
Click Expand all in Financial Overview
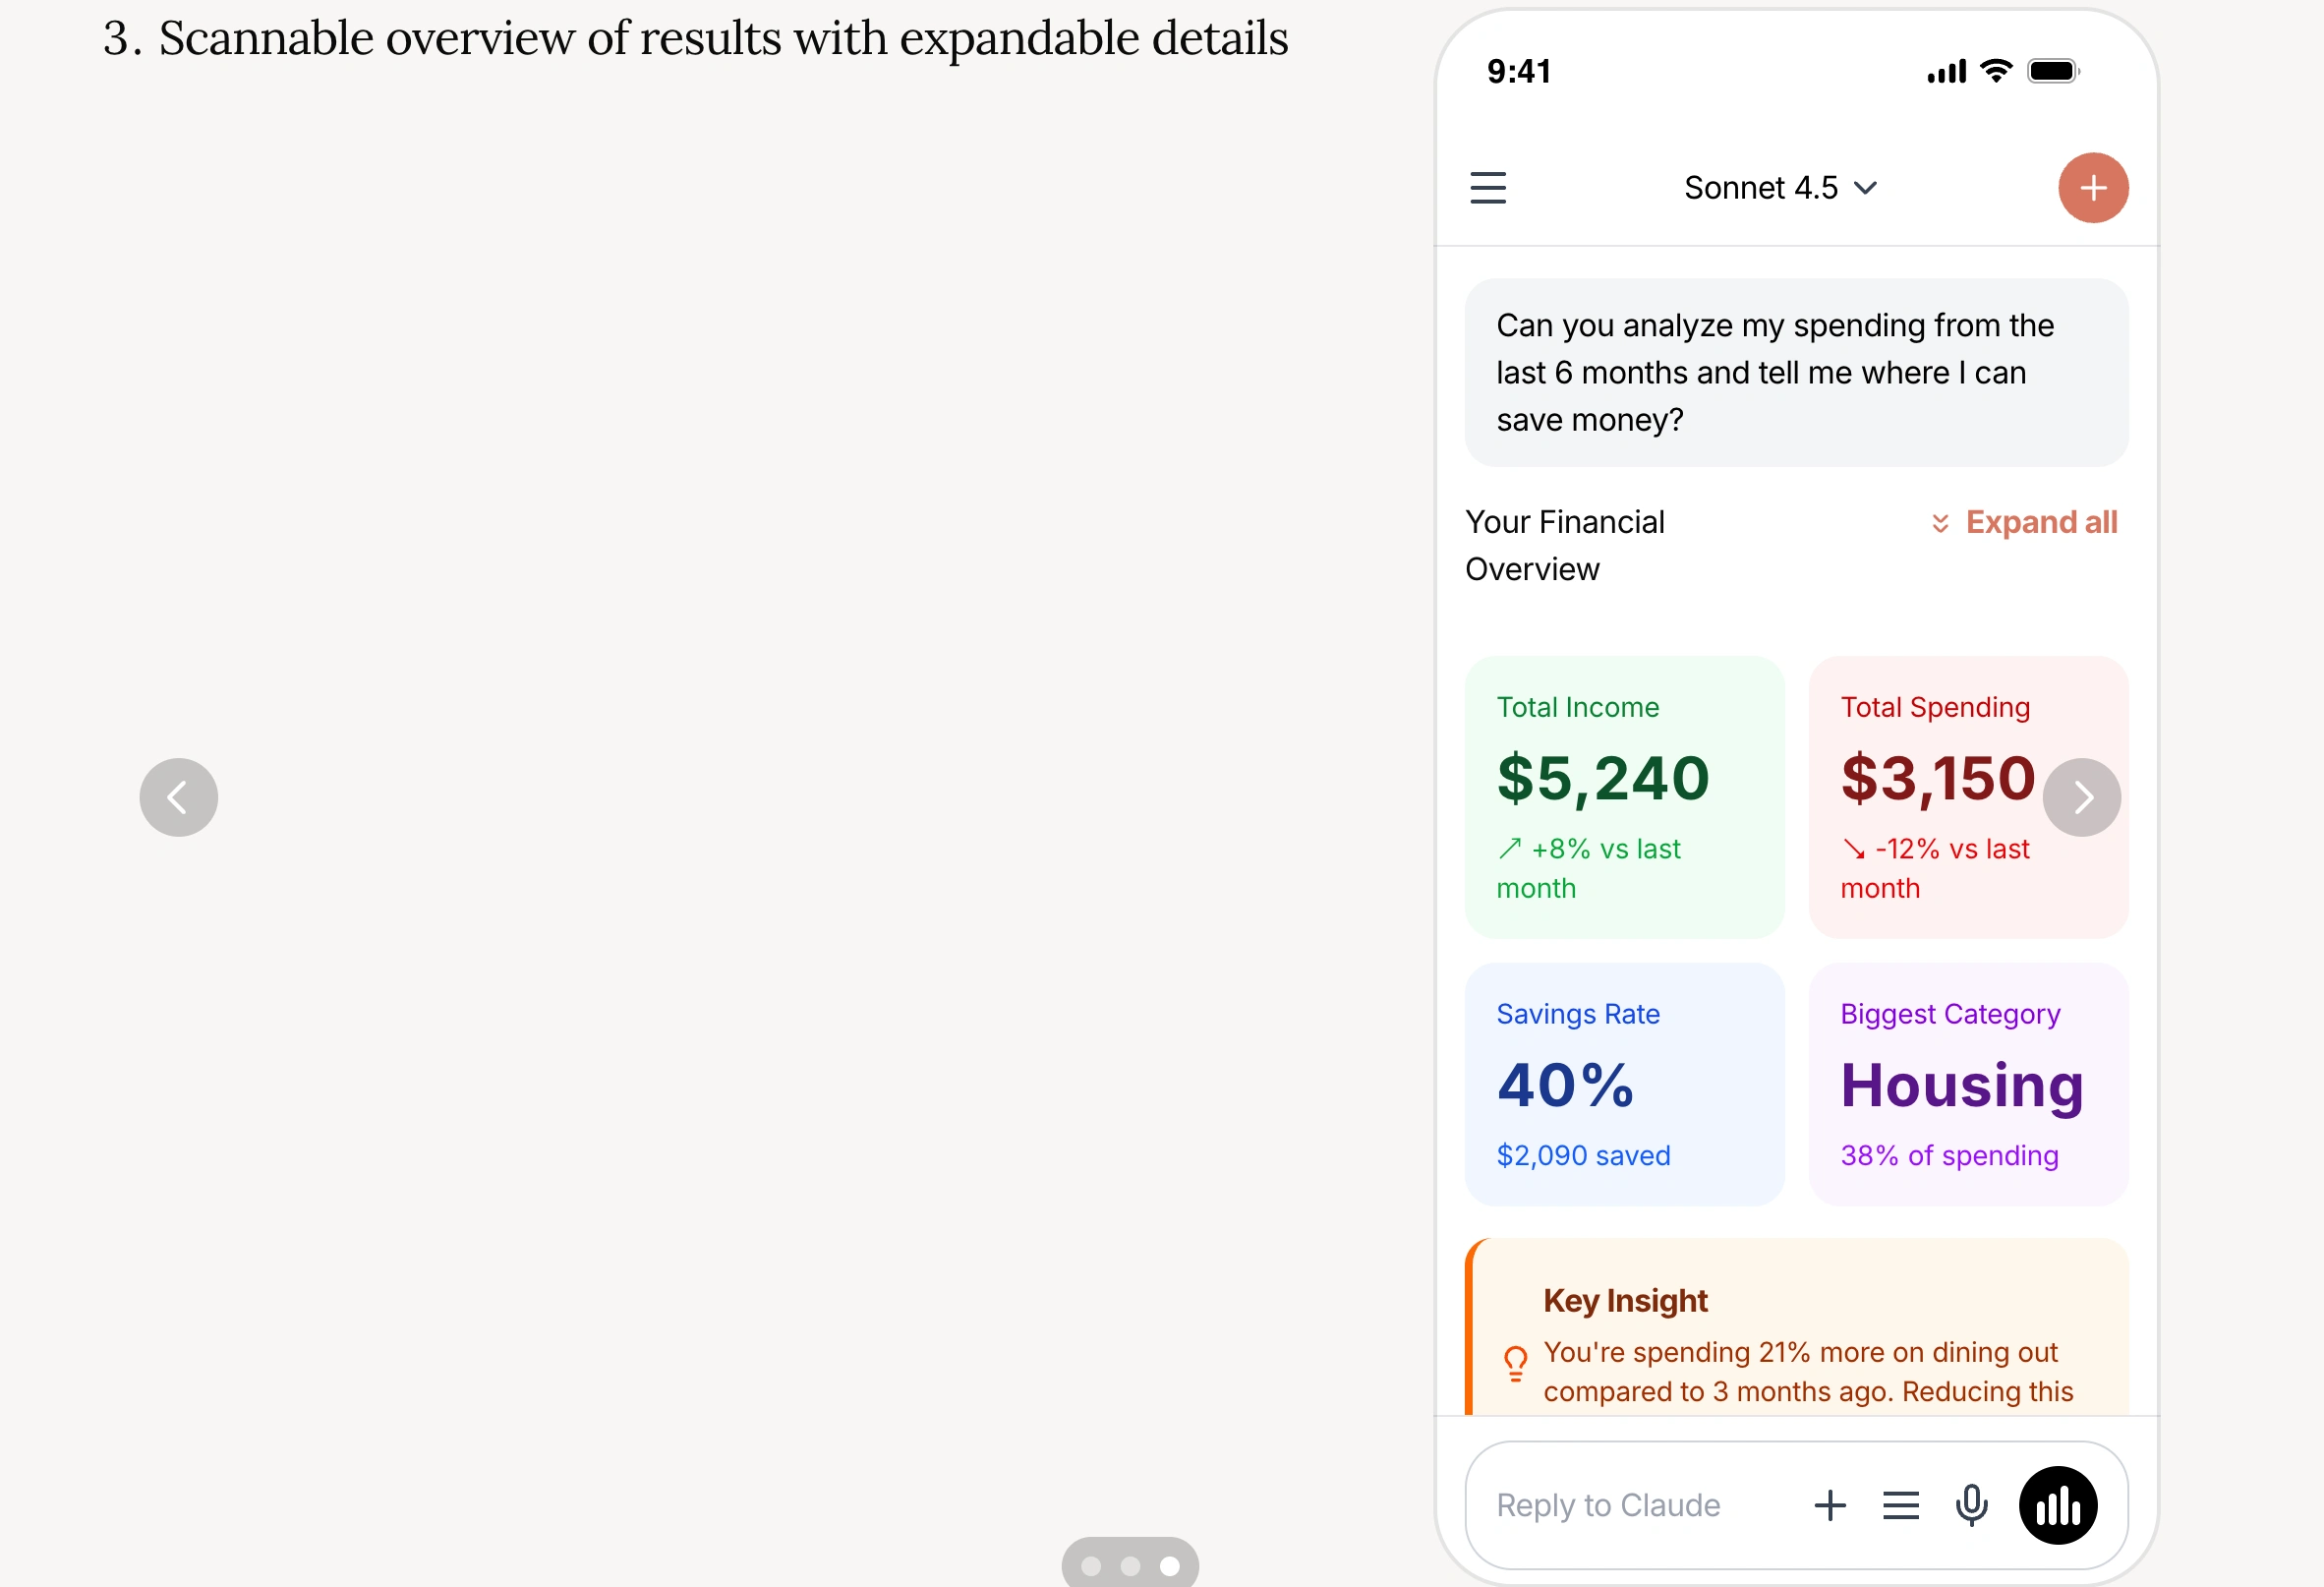pos(2024,522)
